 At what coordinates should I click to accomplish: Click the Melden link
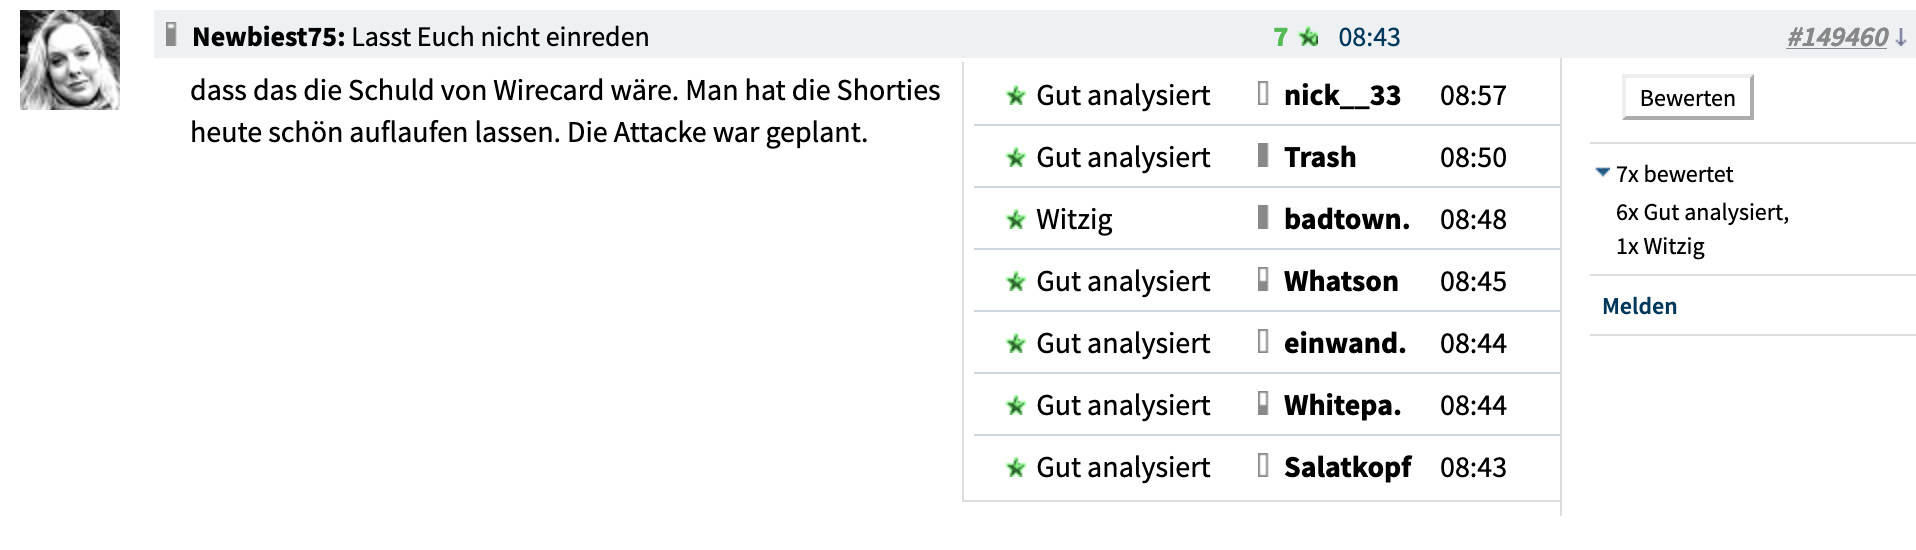coord(1639,306)
